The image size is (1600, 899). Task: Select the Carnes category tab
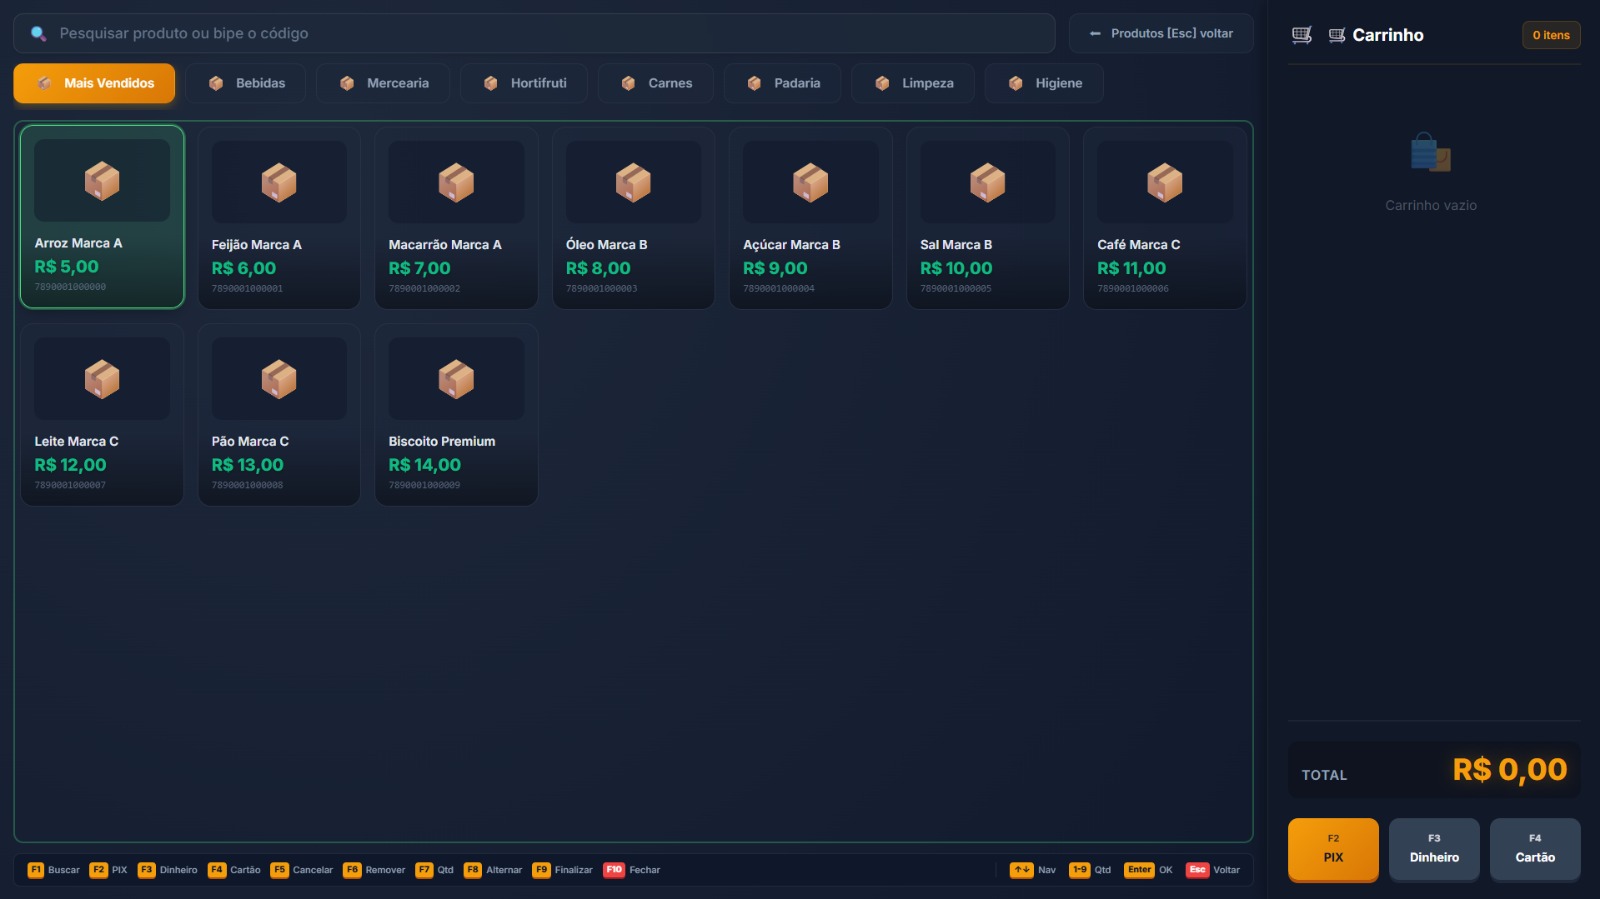click(x=656, y=83)
